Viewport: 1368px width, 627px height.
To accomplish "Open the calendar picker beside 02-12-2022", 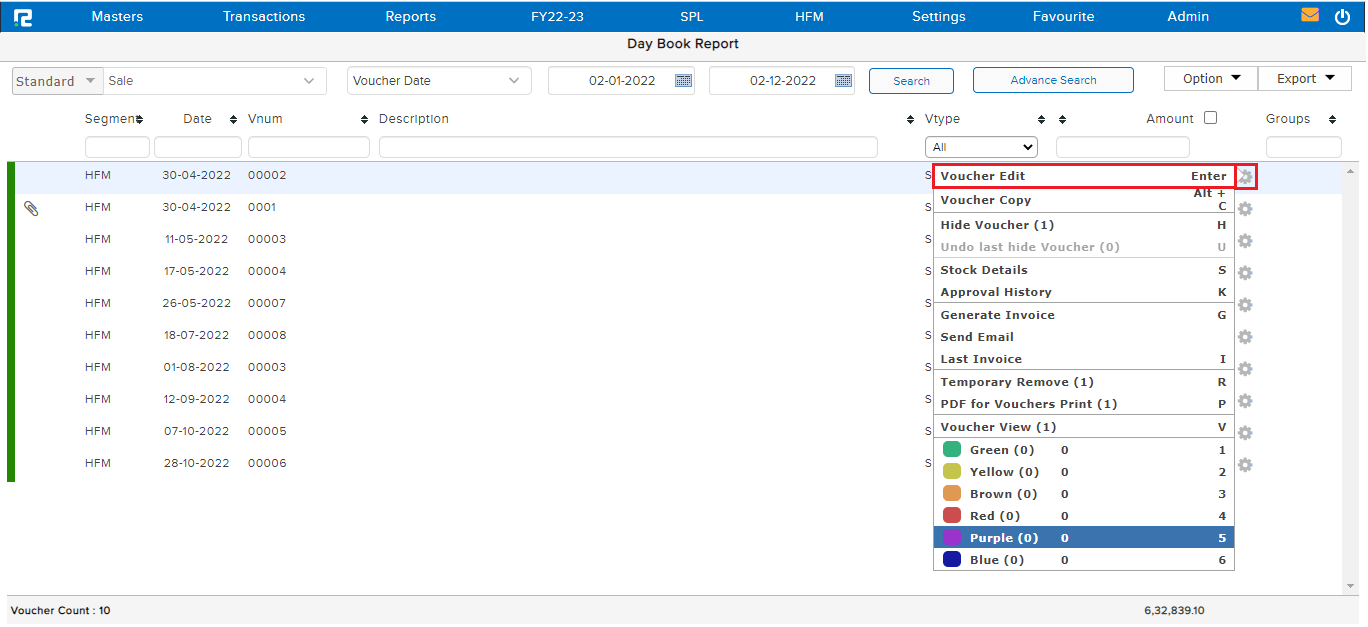I will click(x=844, y=81).
